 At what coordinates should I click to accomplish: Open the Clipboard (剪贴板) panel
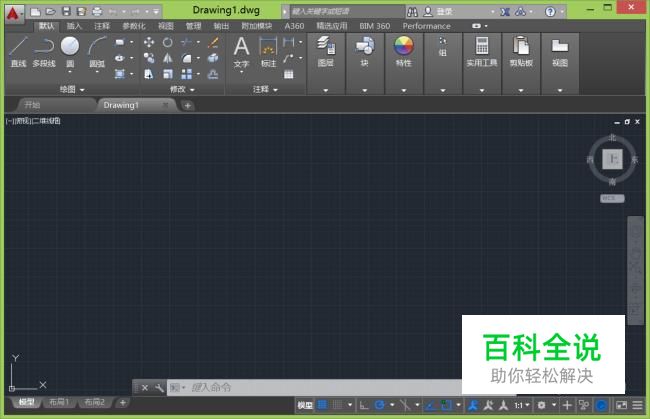[520, 50]
